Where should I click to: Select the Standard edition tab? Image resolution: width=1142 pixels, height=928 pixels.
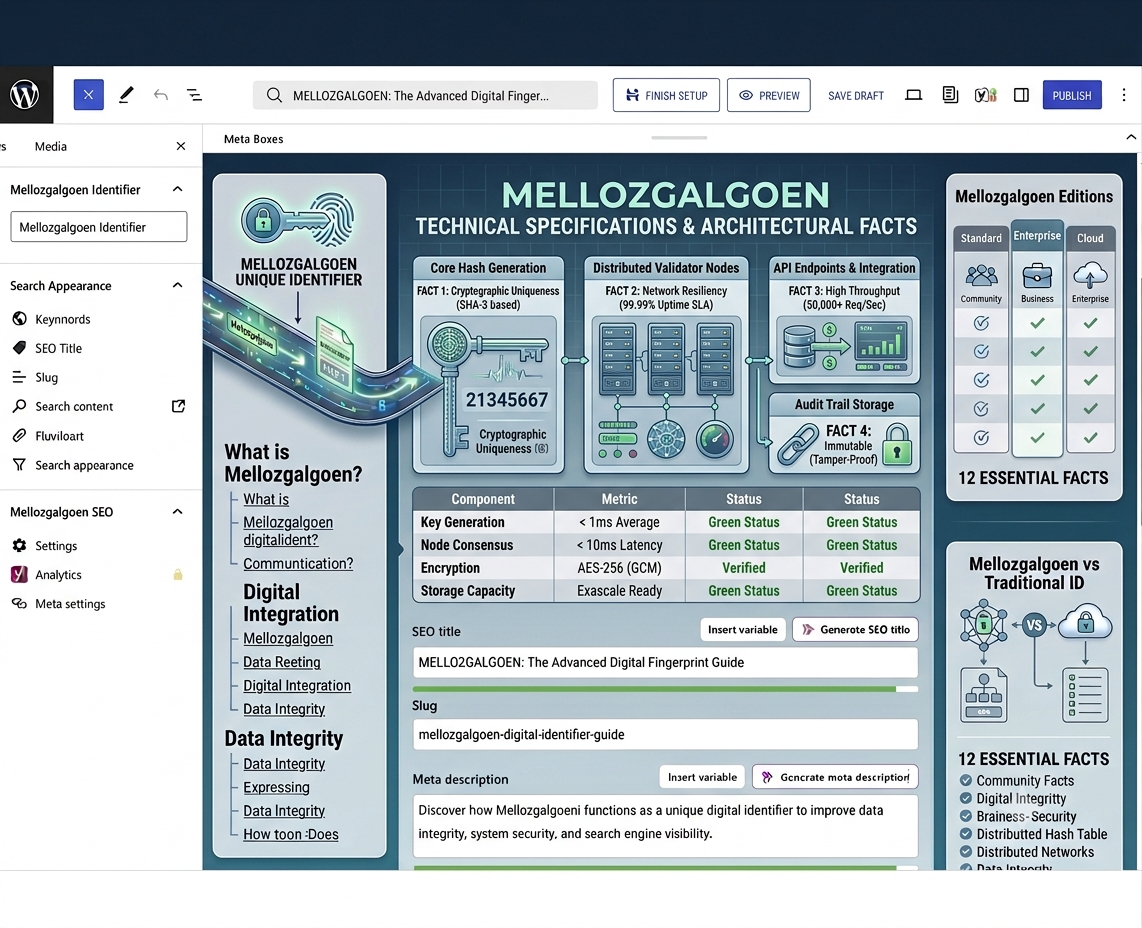click(x=981, y=238)
